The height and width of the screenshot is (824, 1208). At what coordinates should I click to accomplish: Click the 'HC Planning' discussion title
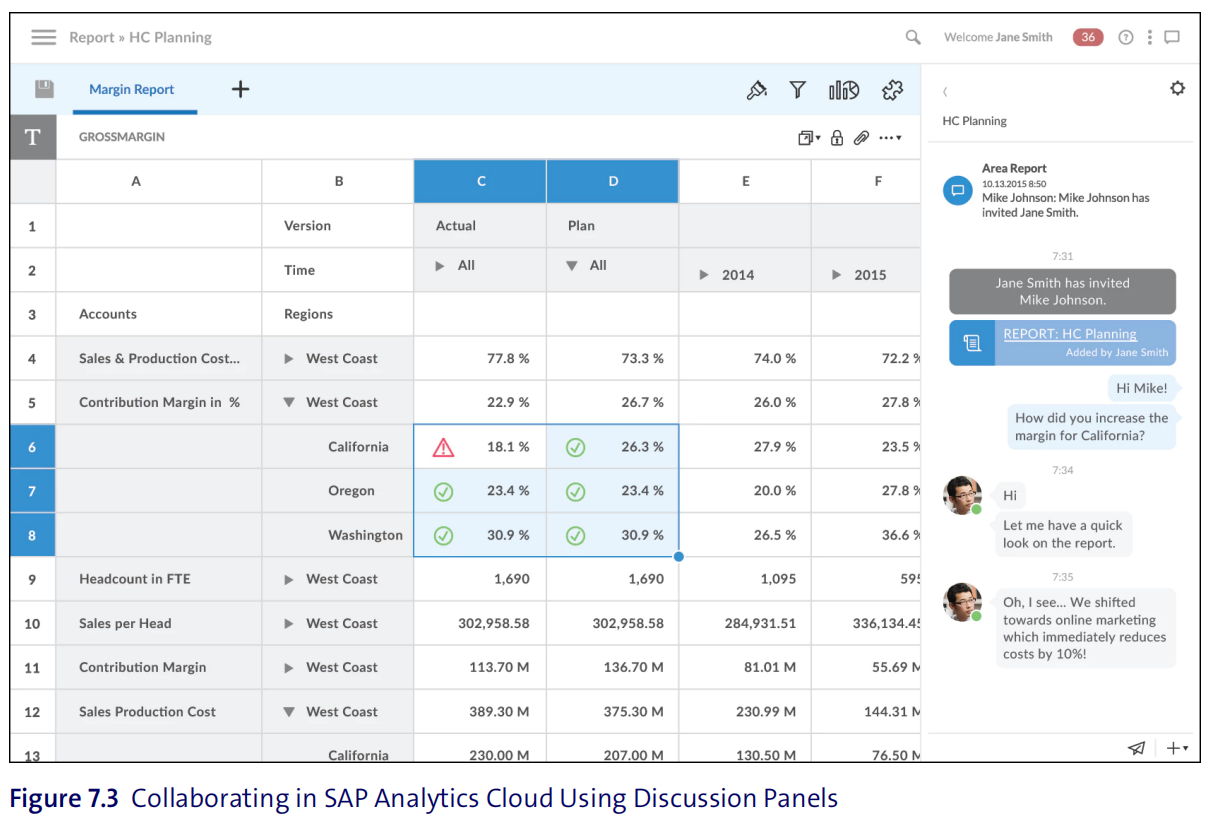[974, 121]
